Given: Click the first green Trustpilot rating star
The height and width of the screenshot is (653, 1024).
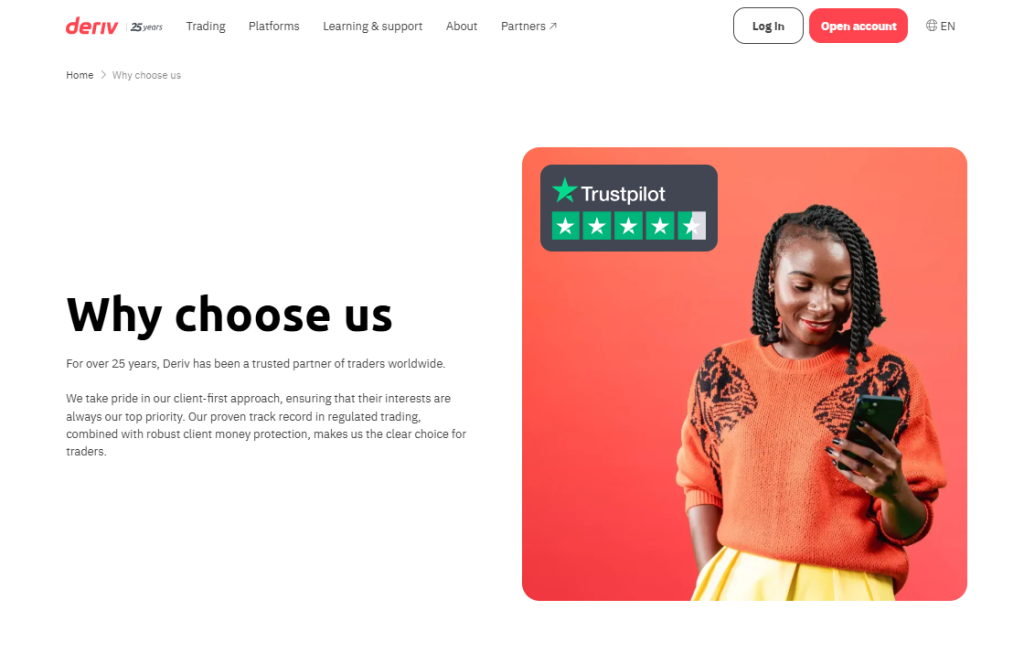Looking at the screenshot, I should (x=566, y=226).
